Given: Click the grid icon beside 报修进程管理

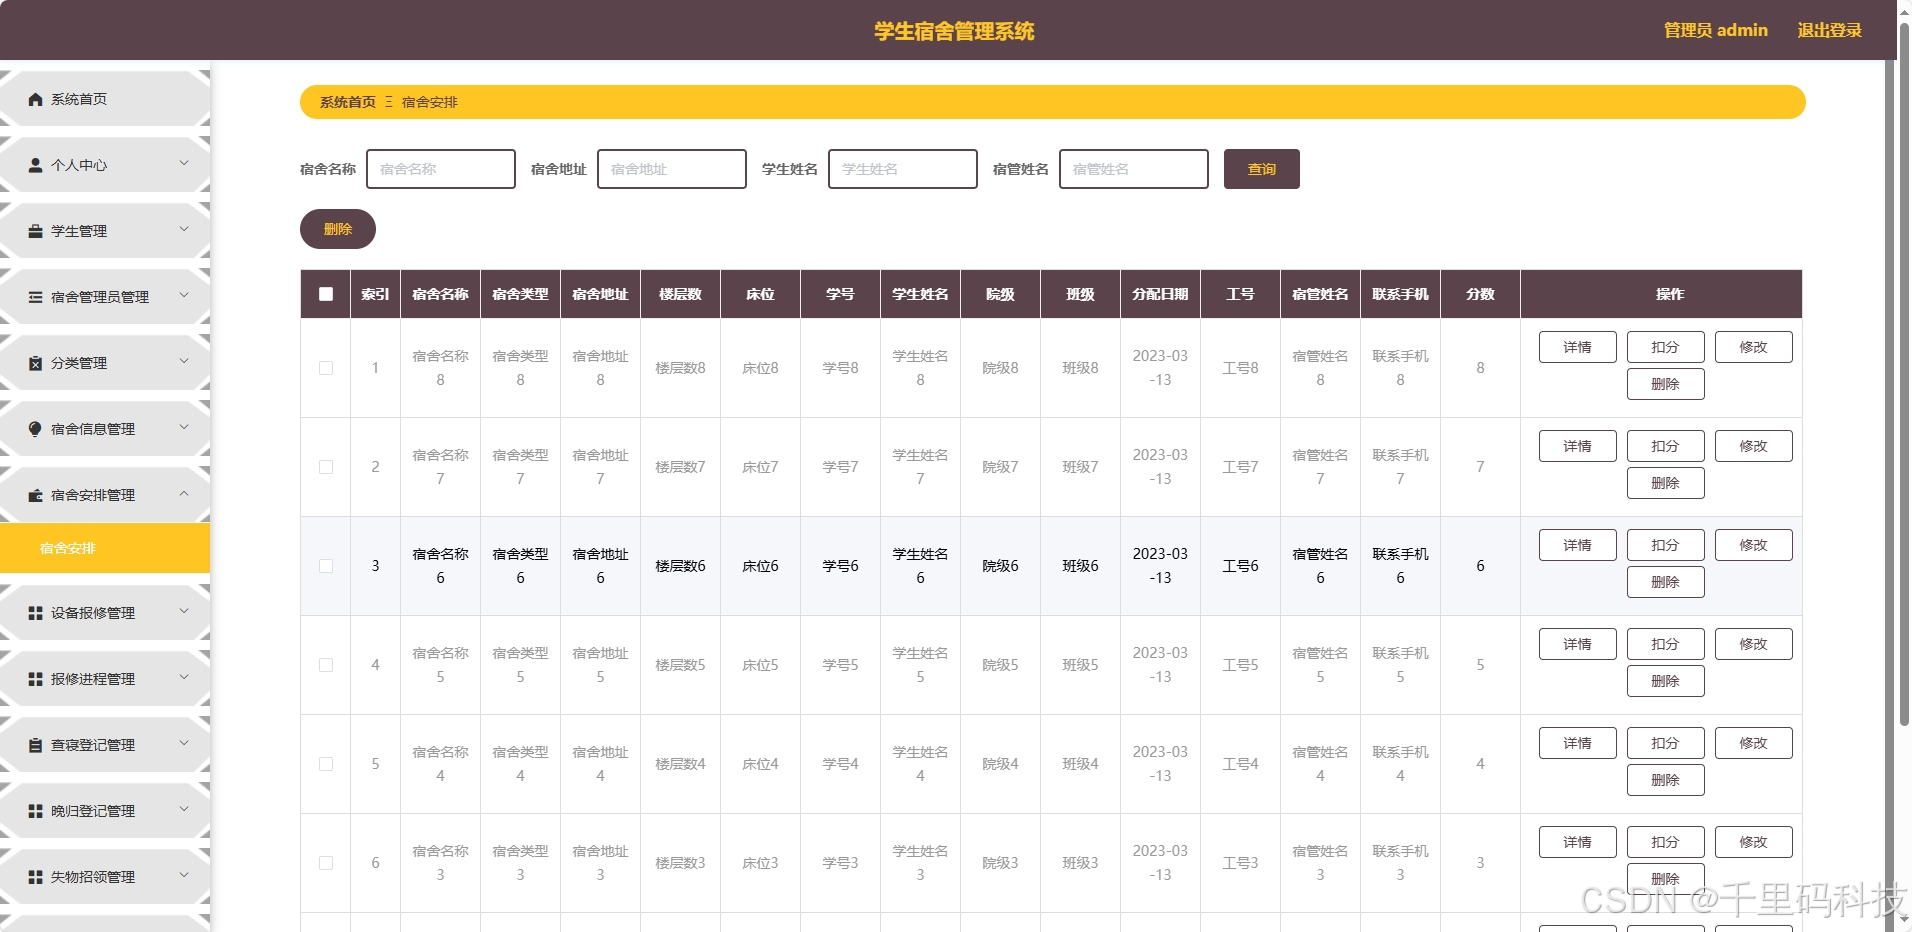Looking at the screenshot, I should point(36,679).
